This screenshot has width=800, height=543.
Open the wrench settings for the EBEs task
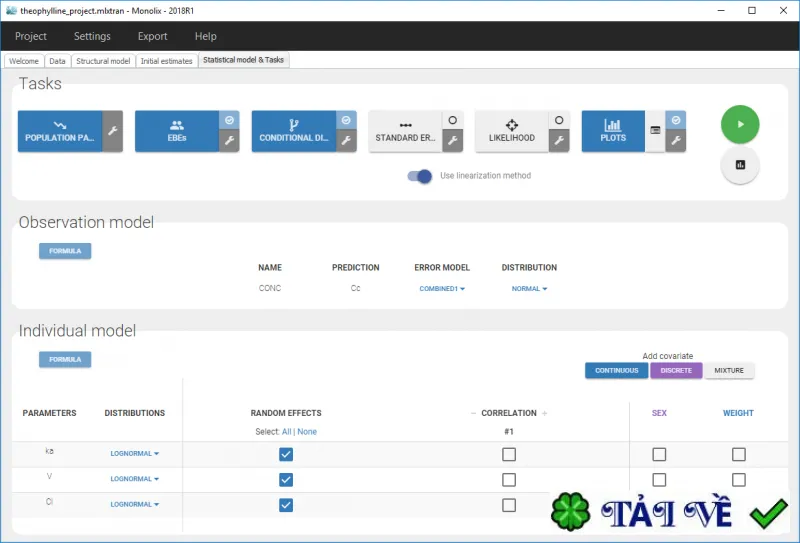(229, 140)
